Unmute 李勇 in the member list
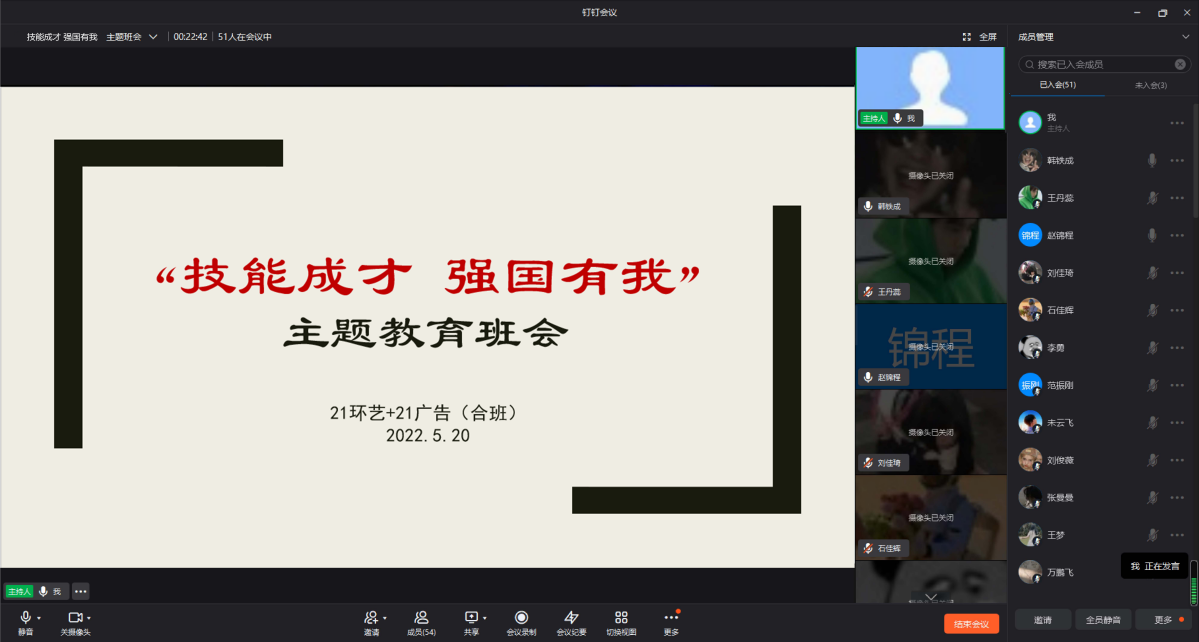Screen dimensions: 1199x642 point(1152,348)
